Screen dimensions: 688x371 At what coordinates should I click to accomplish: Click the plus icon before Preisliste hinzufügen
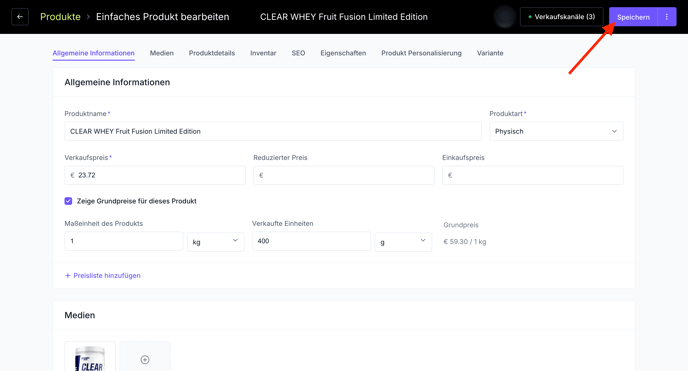click(x=68, y=275)
